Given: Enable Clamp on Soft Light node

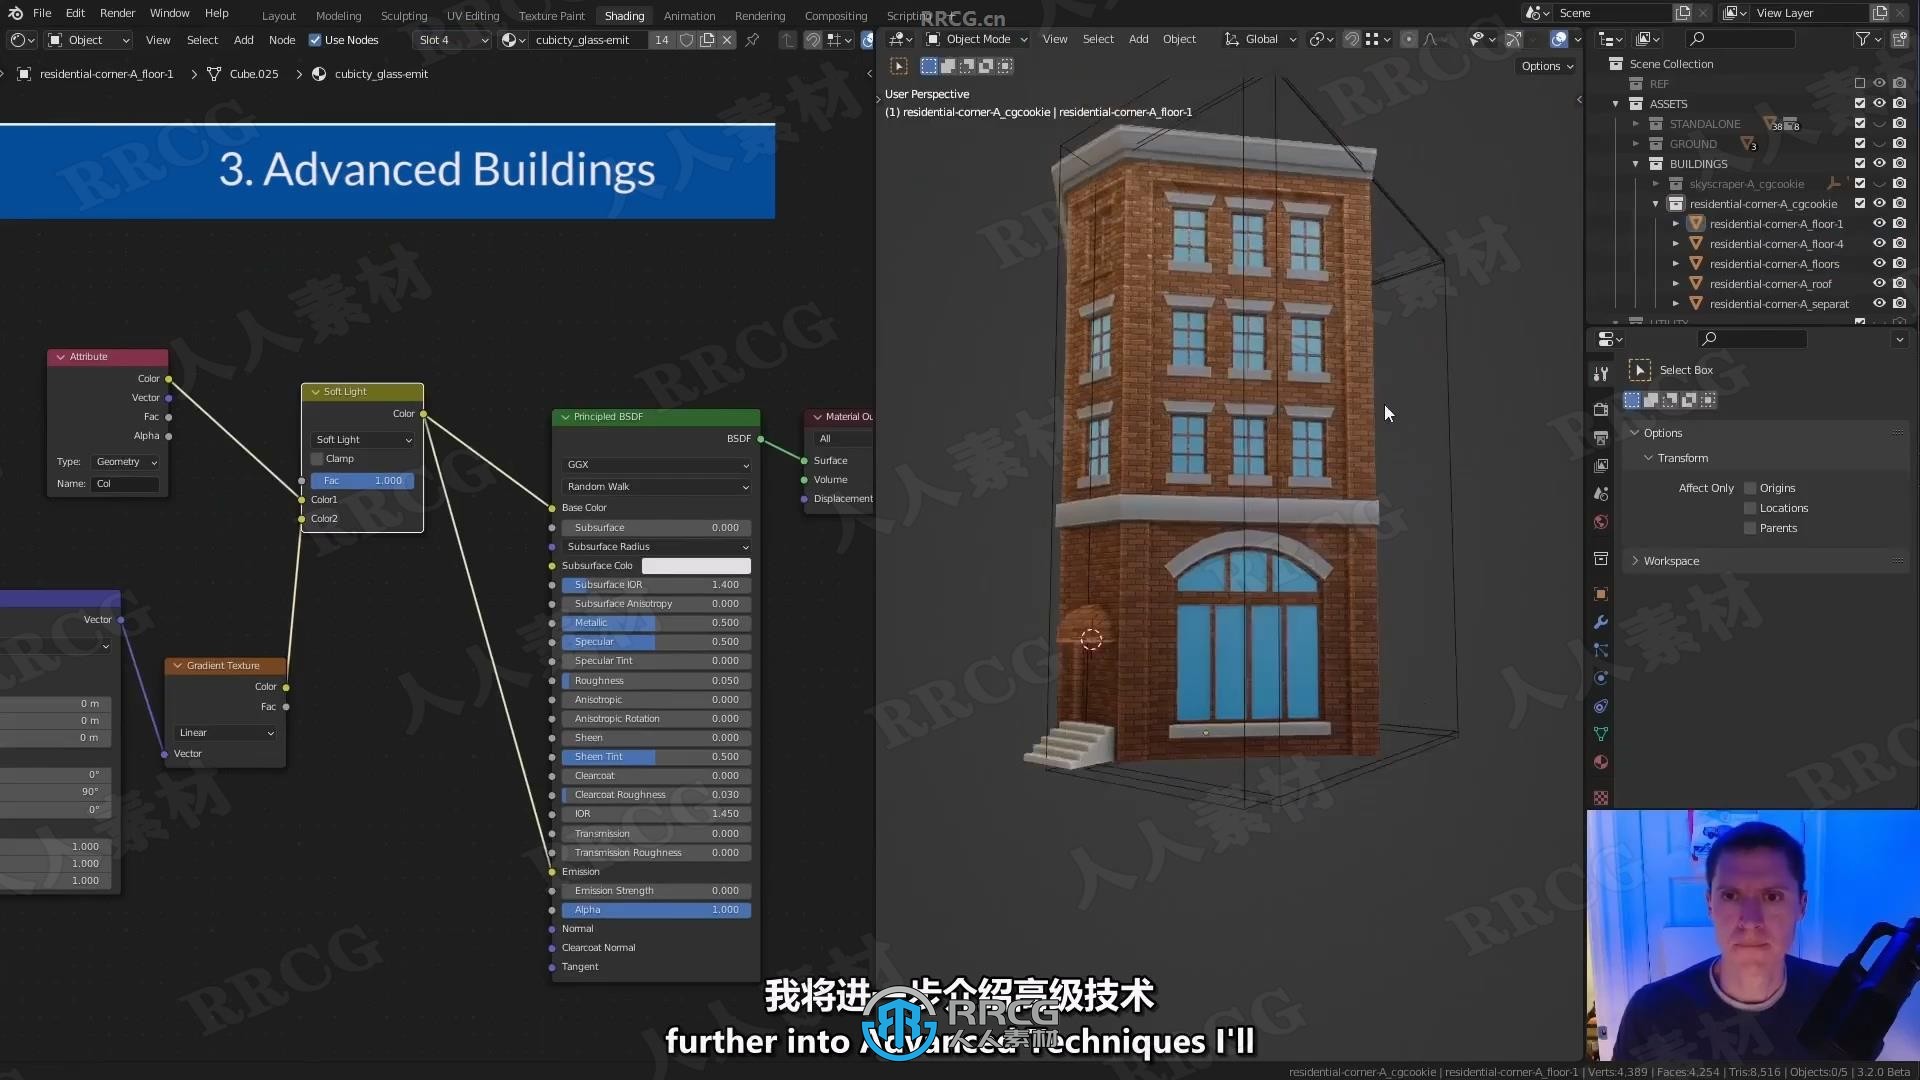Looking at the screenshot, I should 317,459.
